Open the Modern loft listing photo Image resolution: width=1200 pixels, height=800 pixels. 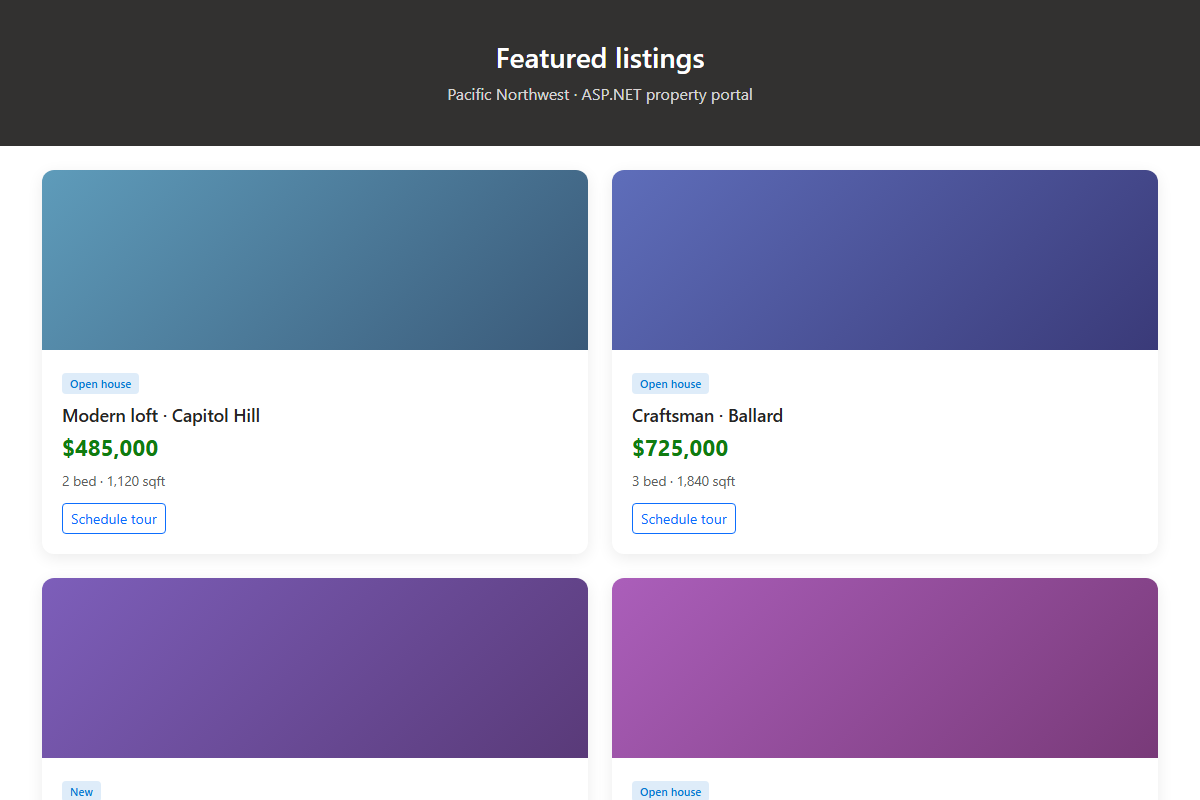click(315, 260)
